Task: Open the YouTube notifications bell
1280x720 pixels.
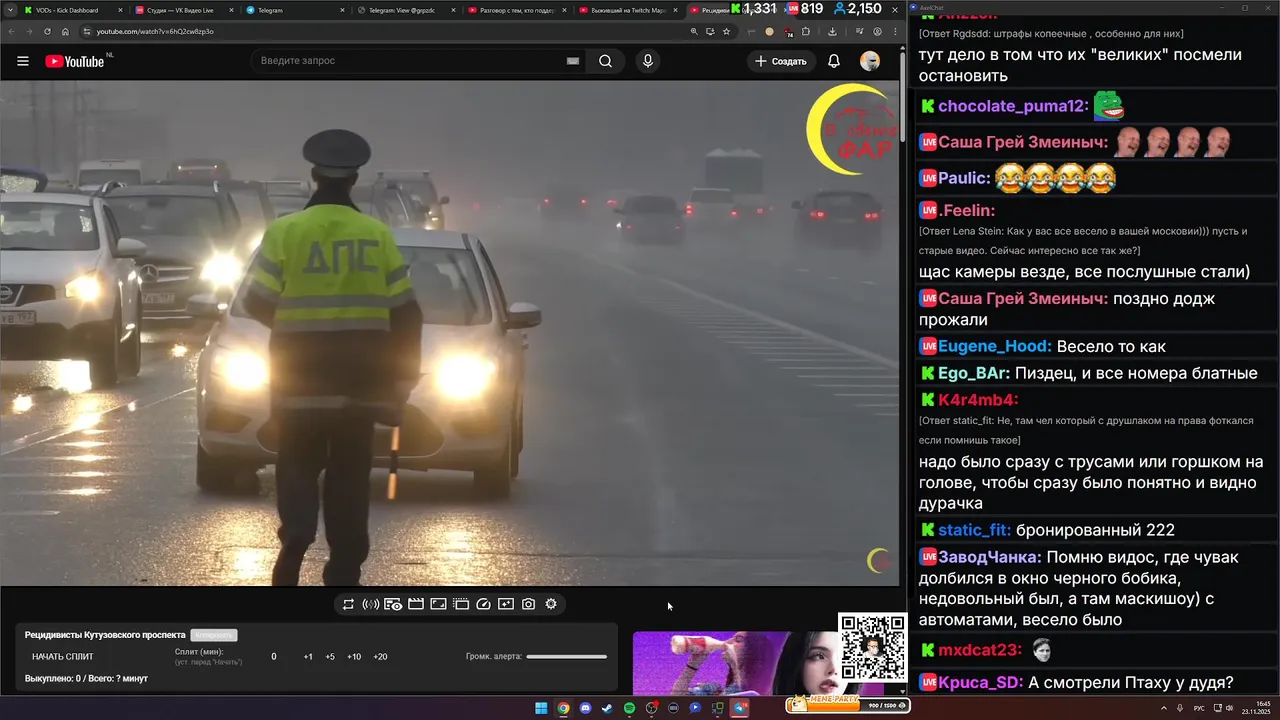Action: 834,61
